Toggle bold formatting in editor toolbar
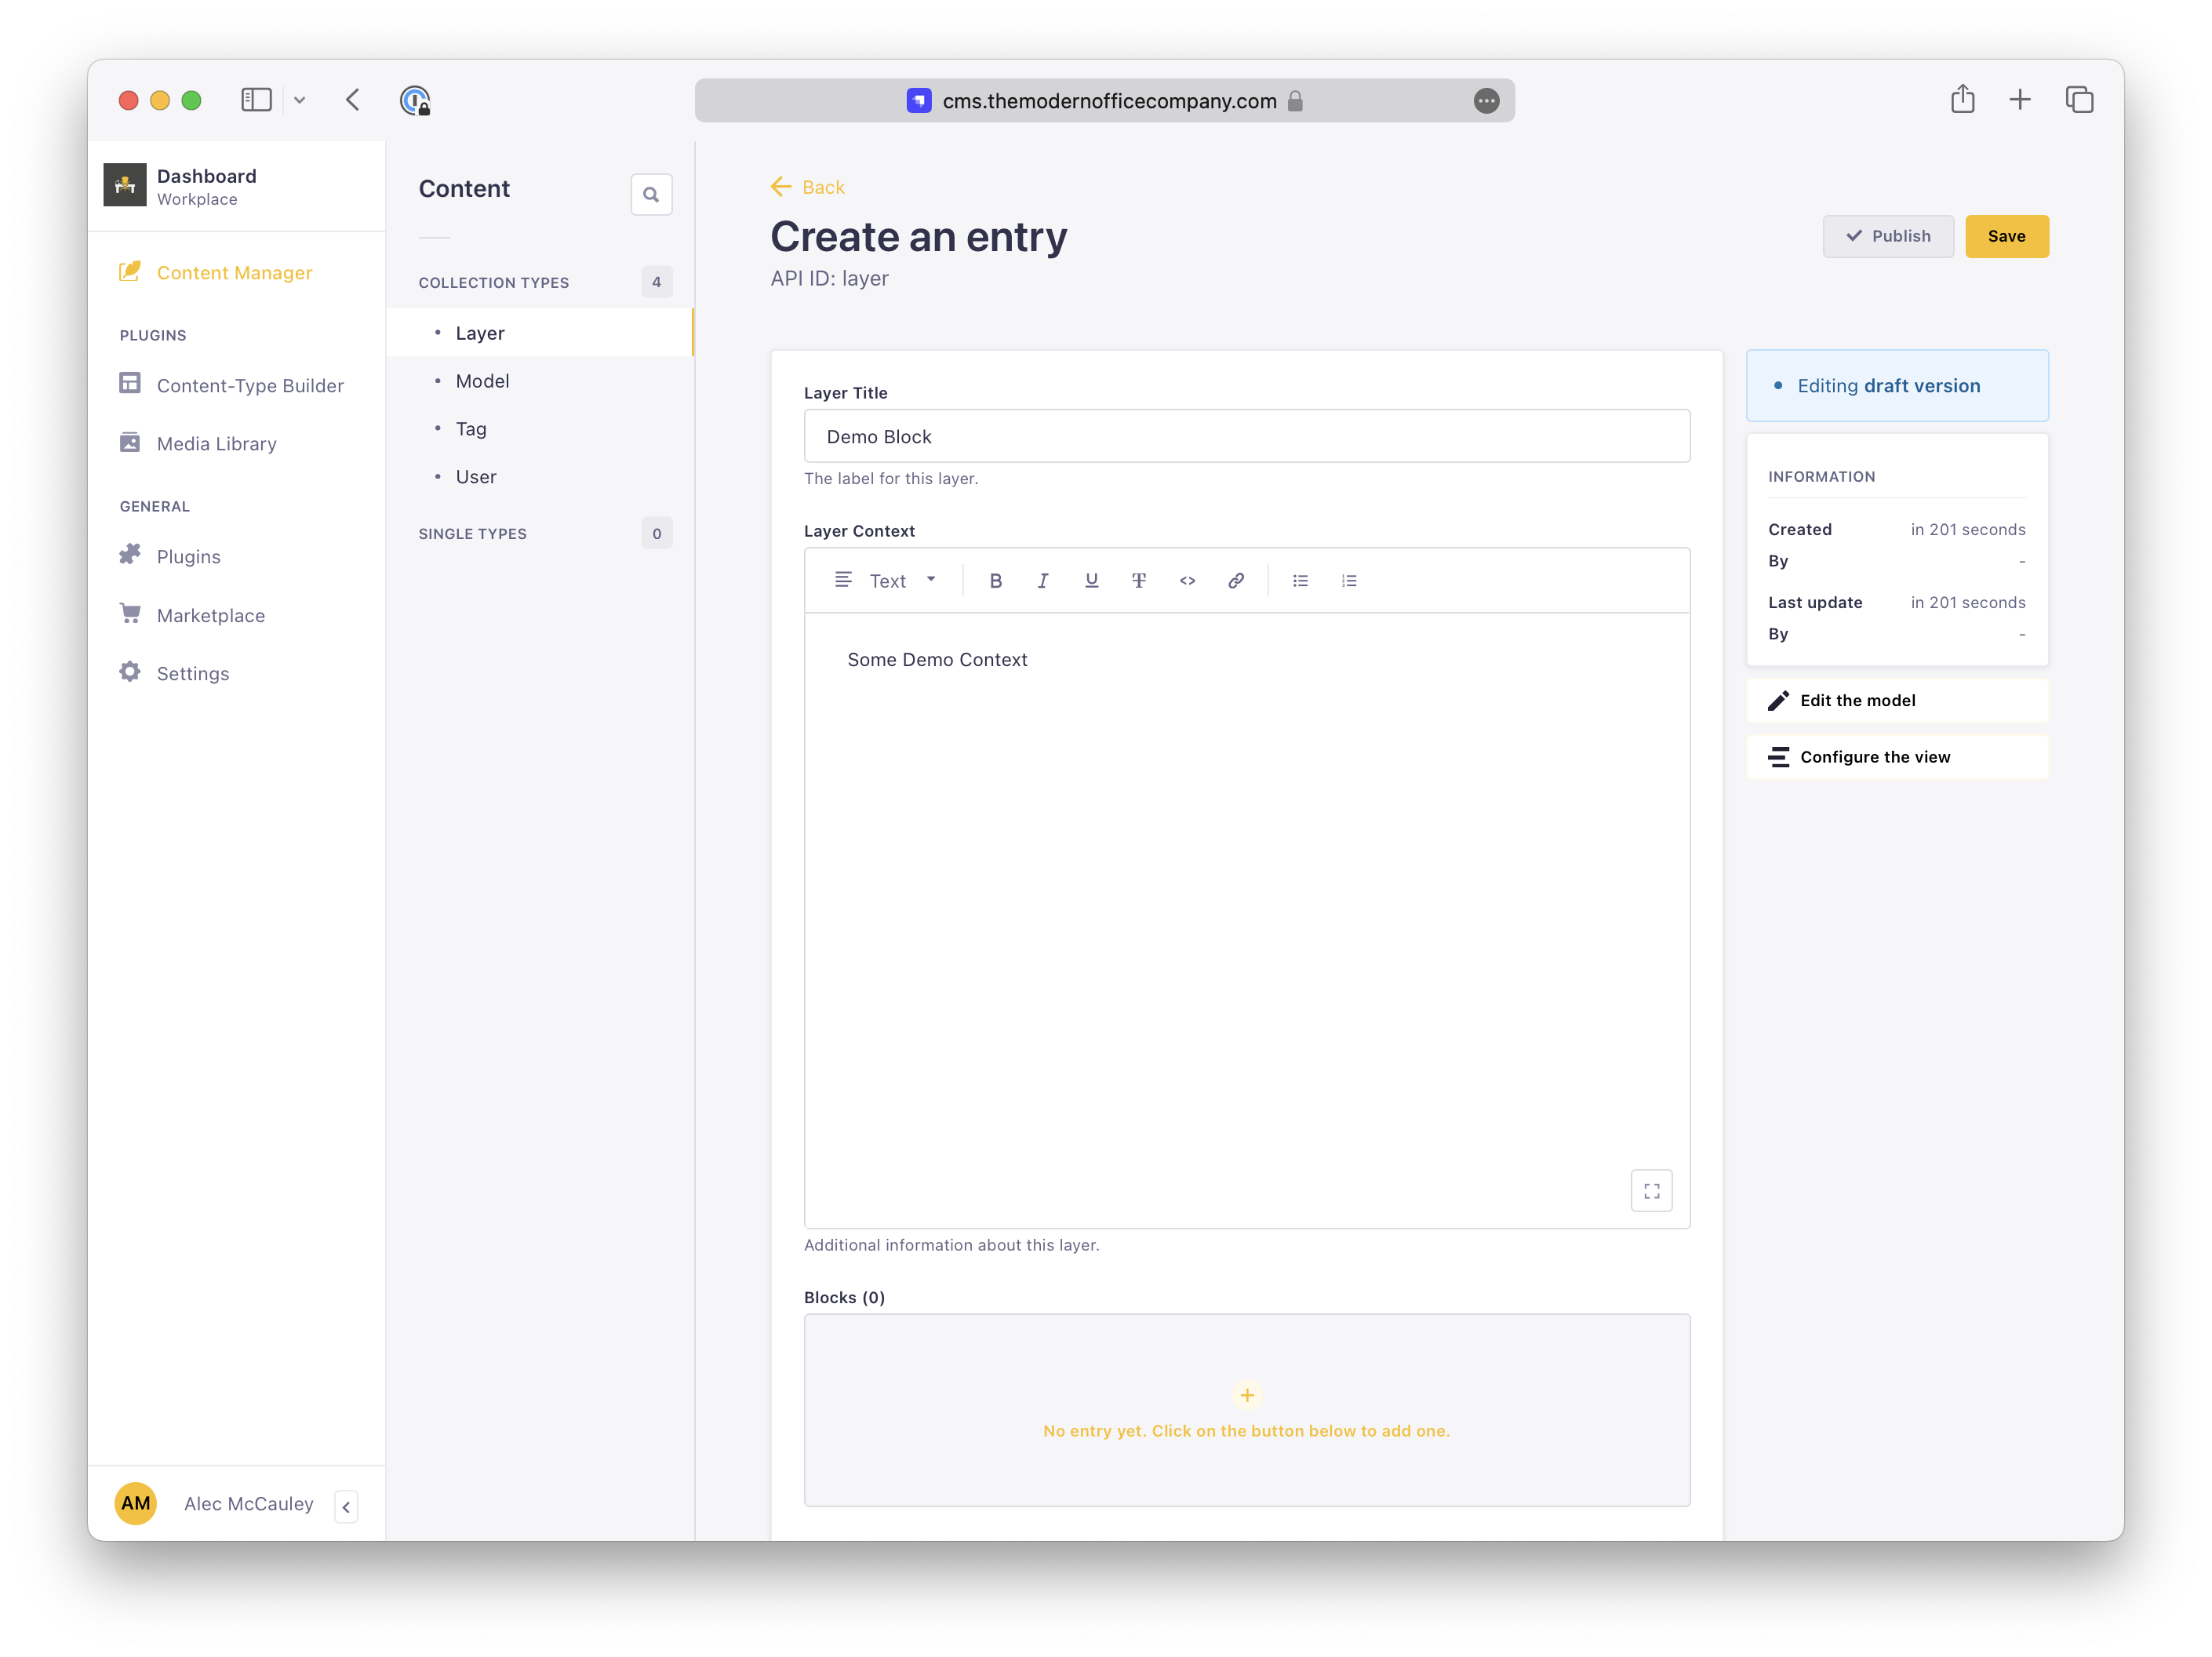 995,581
